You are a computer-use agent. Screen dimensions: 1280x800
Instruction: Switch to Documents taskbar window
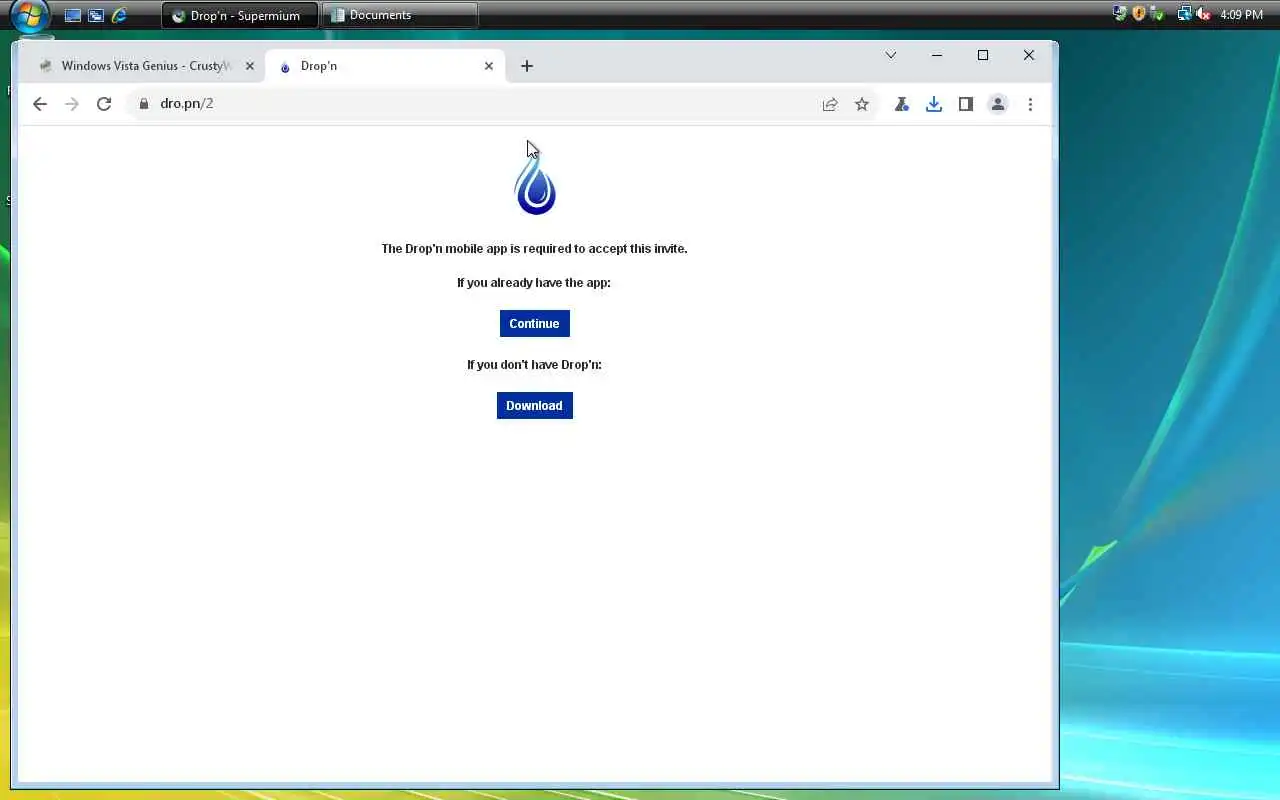pos(400,15)
